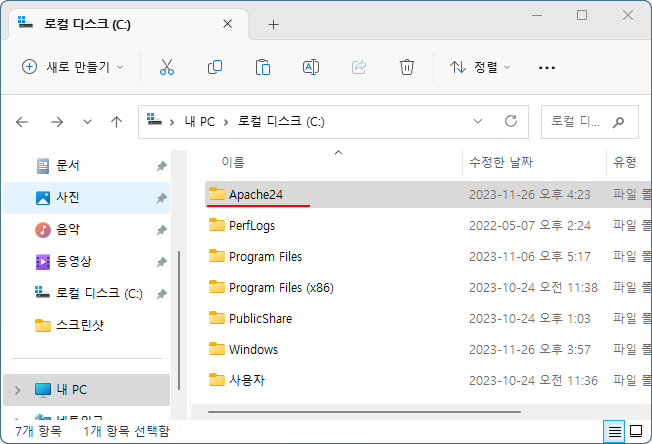
Task: Click the Rename icon in toolbar
Action: tap(311, 67)
